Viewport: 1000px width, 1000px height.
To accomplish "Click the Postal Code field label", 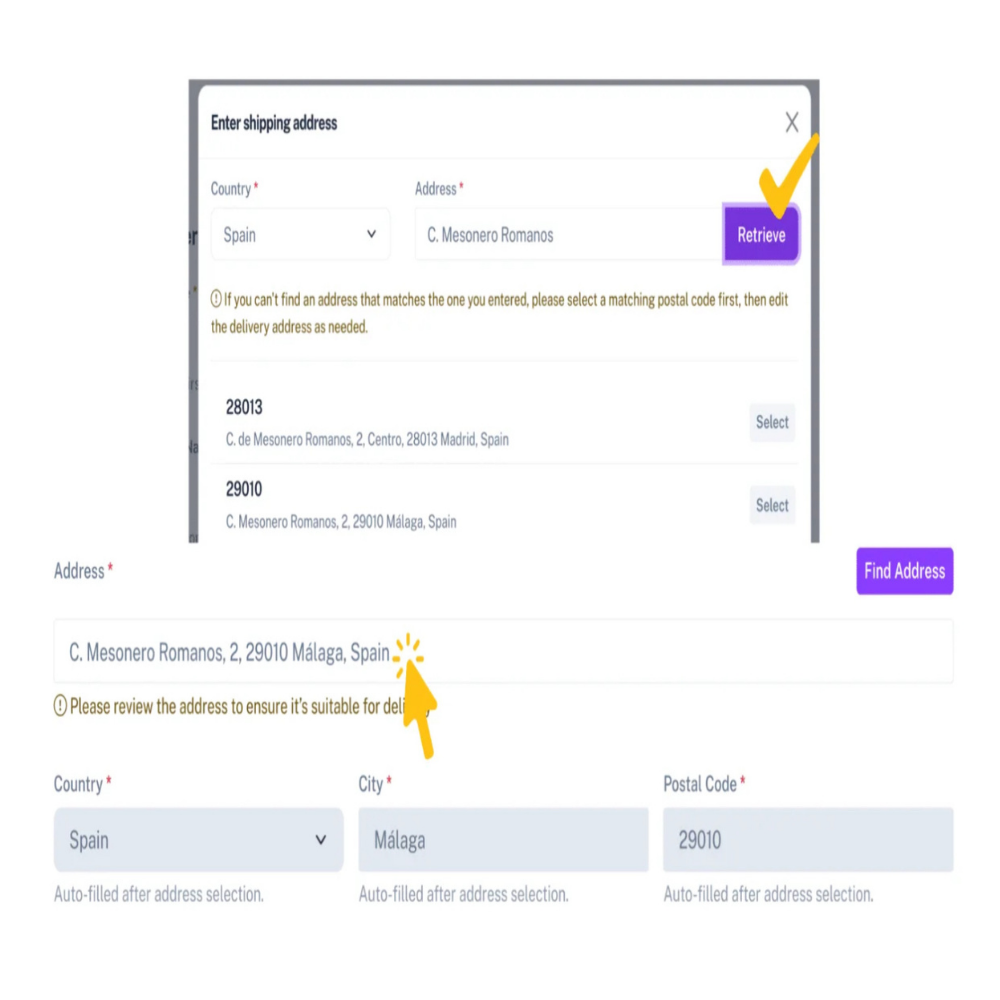I will point(700,785).
